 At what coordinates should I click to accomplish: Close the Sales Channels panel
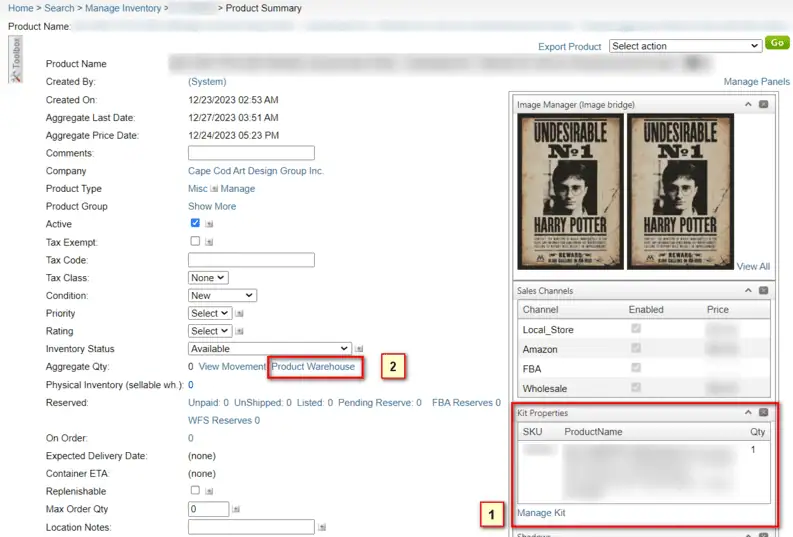[764, 290]
